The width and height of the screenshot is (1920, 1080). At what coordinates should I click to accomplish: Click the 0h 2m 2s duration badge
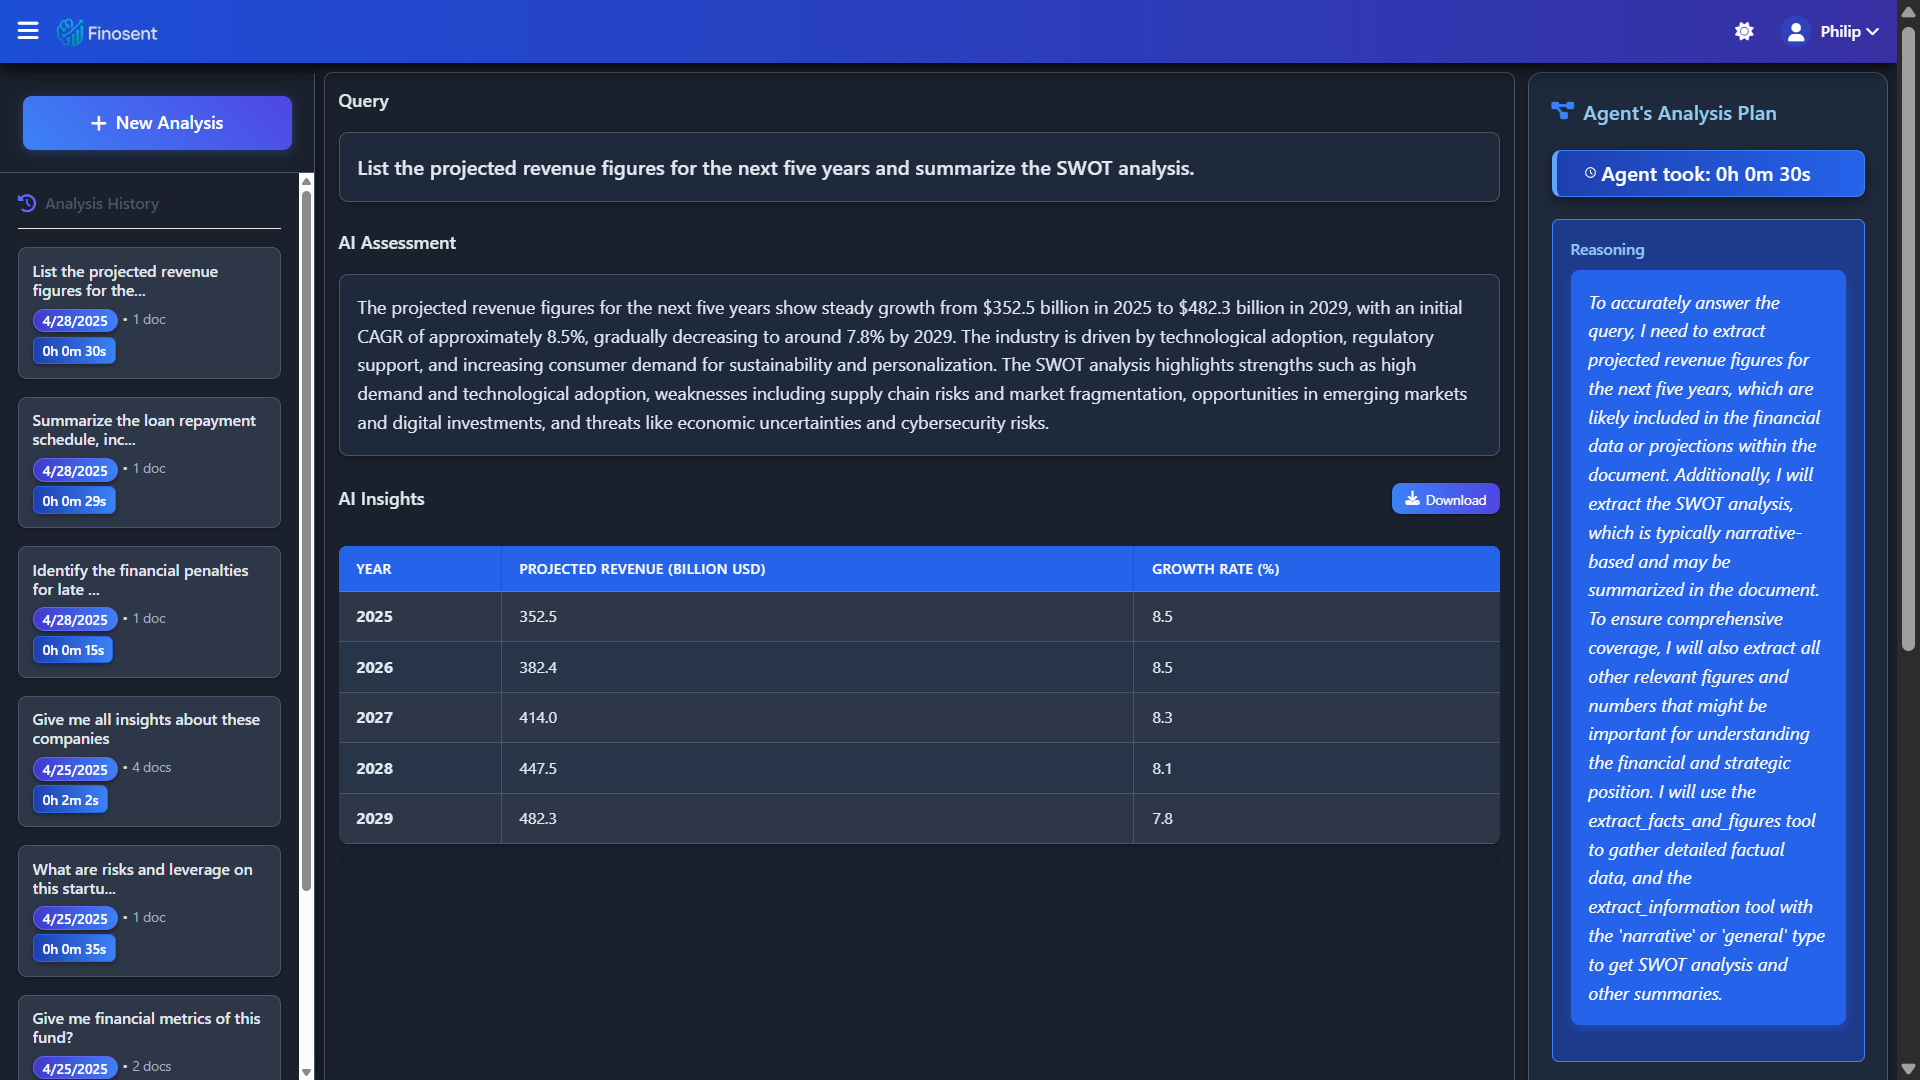tap(70, 800)
